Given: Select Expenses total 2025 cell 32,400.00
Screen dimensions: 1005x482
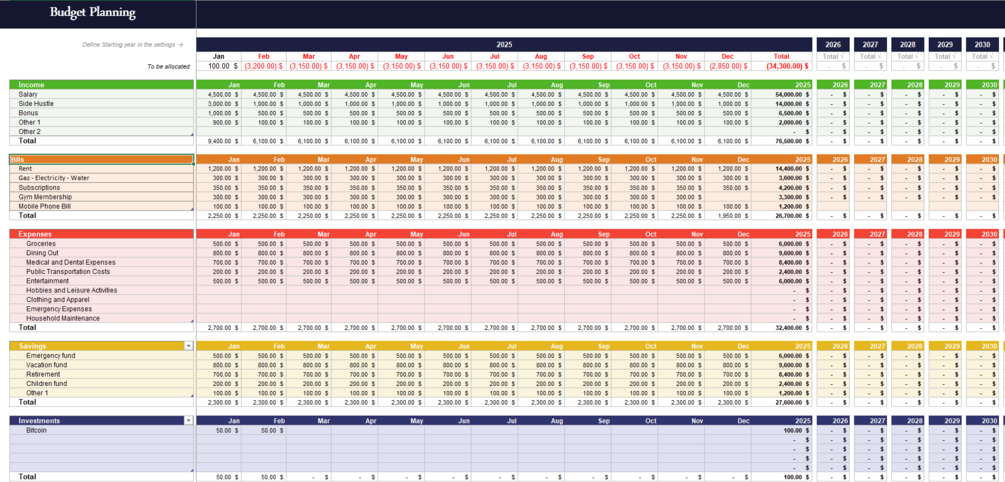Looking at the screenshot, I should pos(782,328).
